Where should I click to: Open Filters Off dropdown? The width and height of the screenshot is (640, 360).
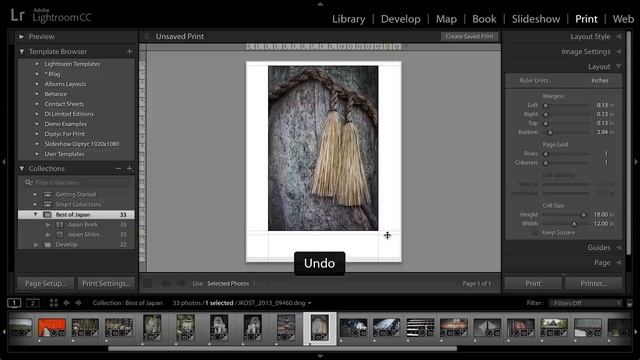click(x=586, y=303)
